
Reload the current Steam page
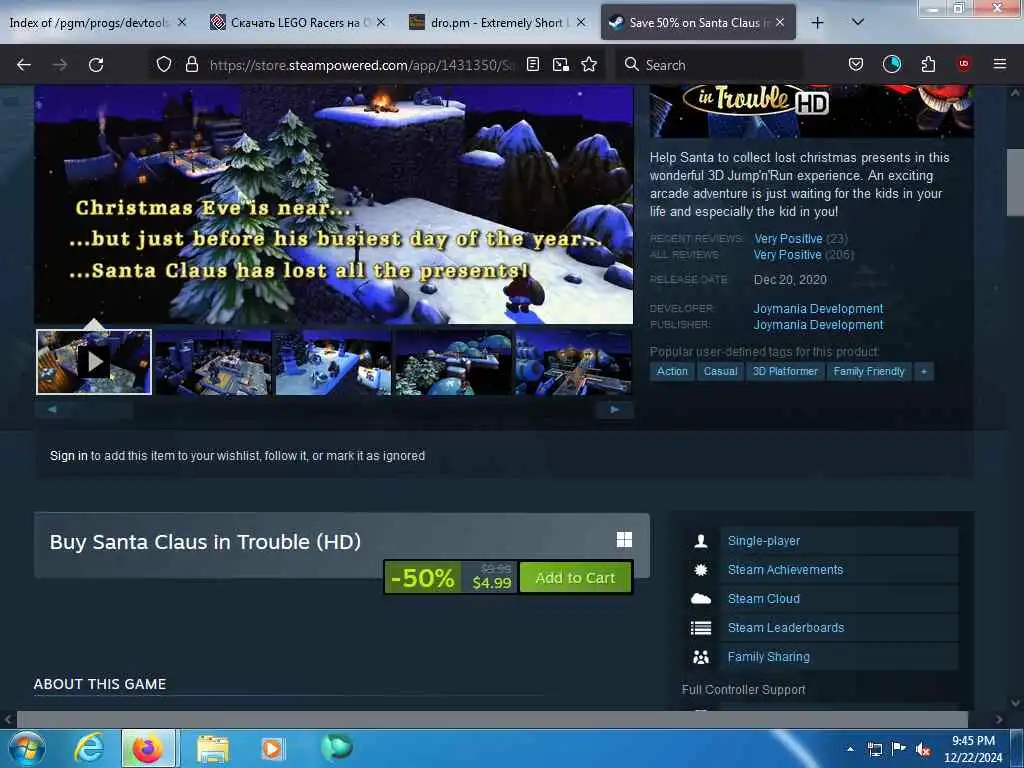96,65
